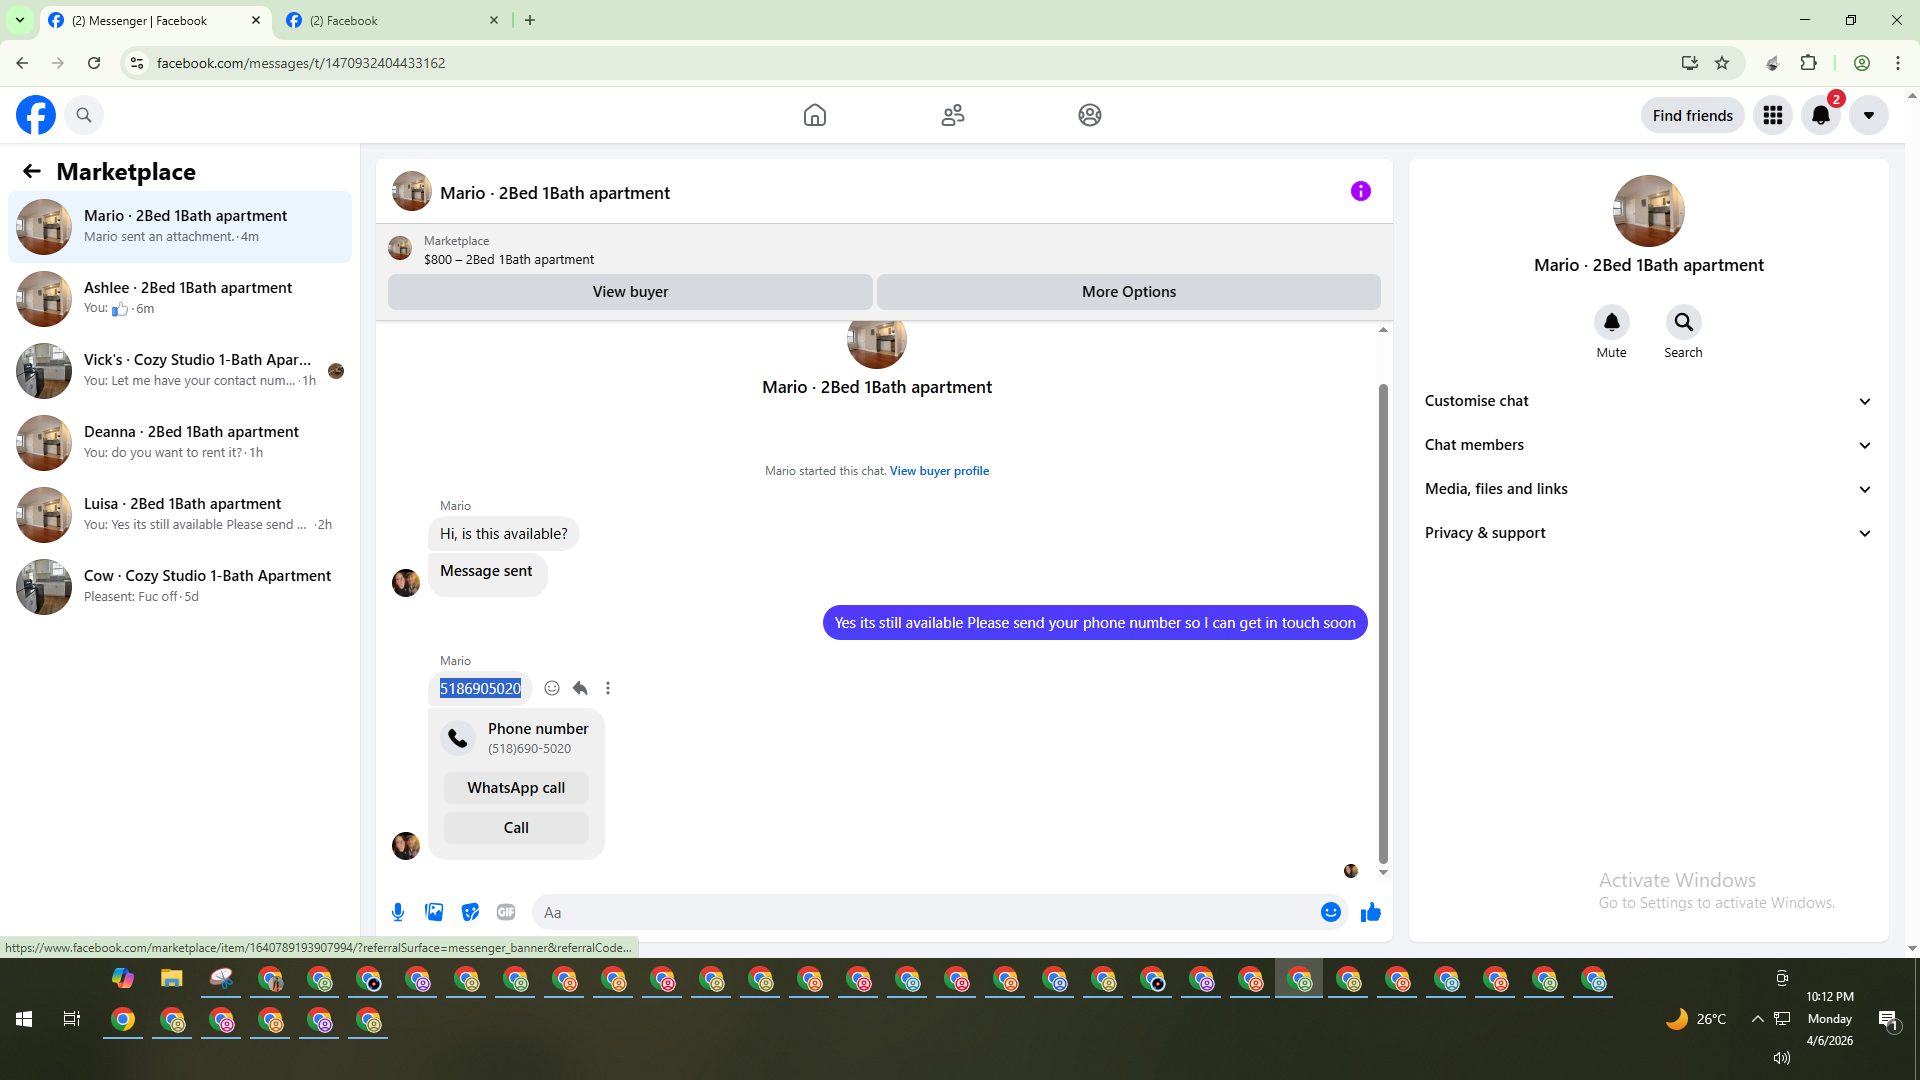Click Find friends button
Viewport: 1920px width, 1080px height.
1693,115
